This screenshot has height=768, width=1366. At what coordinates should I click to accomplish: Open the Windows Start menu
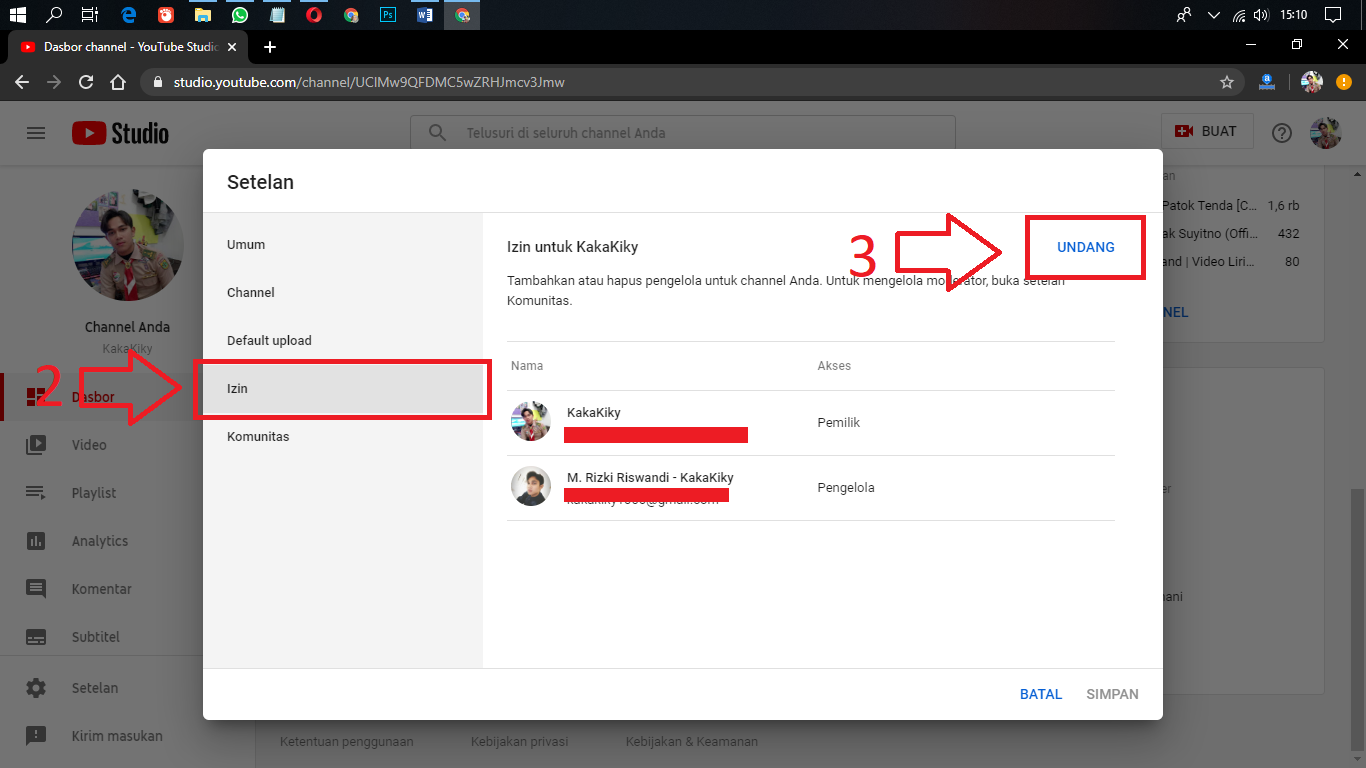pos(17,15)
